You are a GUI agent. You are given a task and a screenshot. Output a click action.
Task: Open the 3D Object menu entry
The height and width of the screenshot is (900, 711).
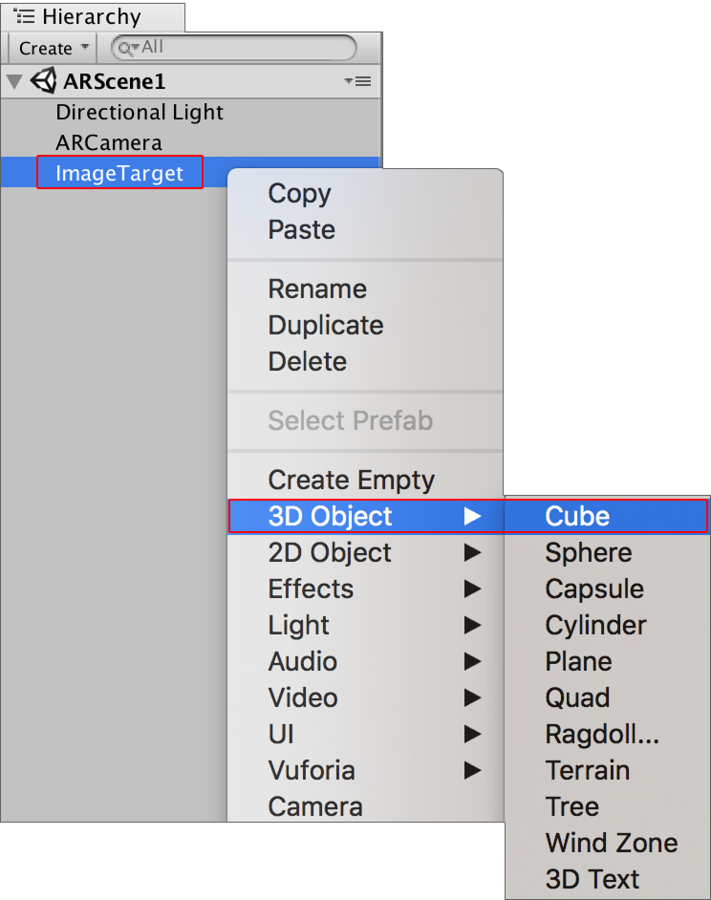(x=366, y=516)
